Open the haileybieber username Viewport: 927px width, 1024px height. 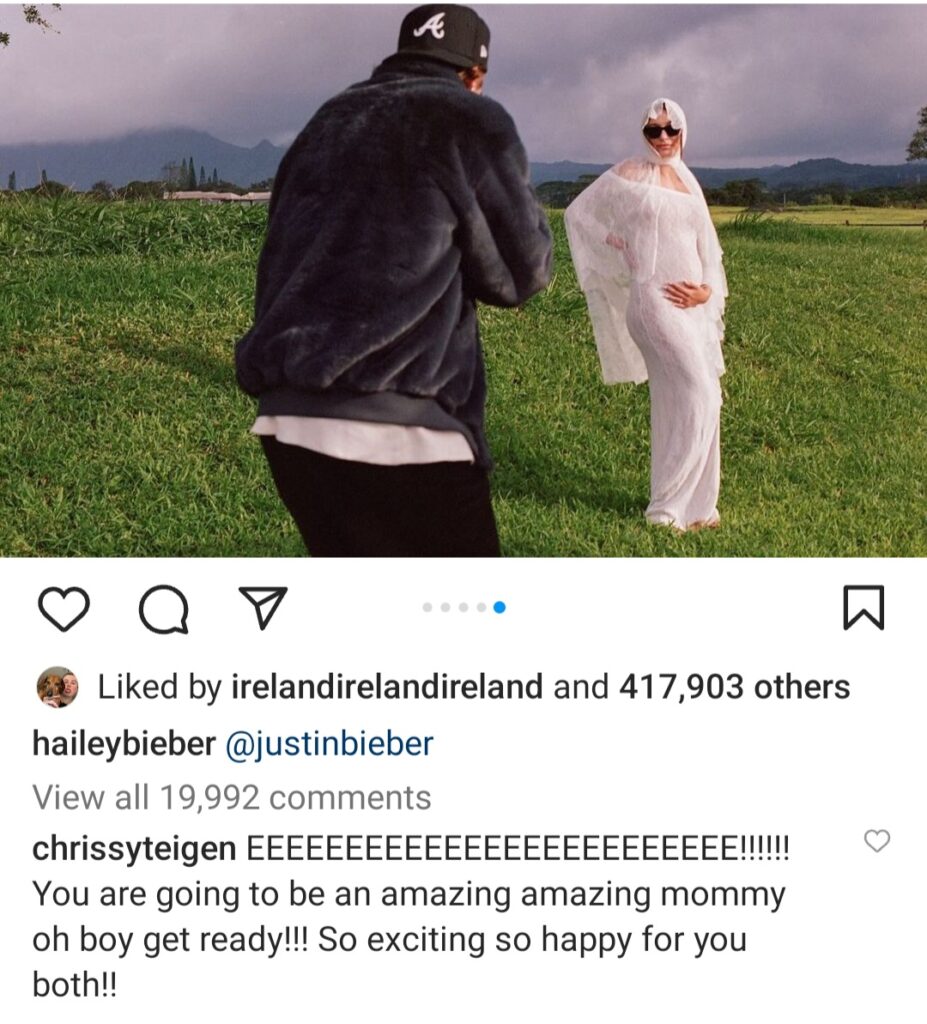[x=124, y=744]
